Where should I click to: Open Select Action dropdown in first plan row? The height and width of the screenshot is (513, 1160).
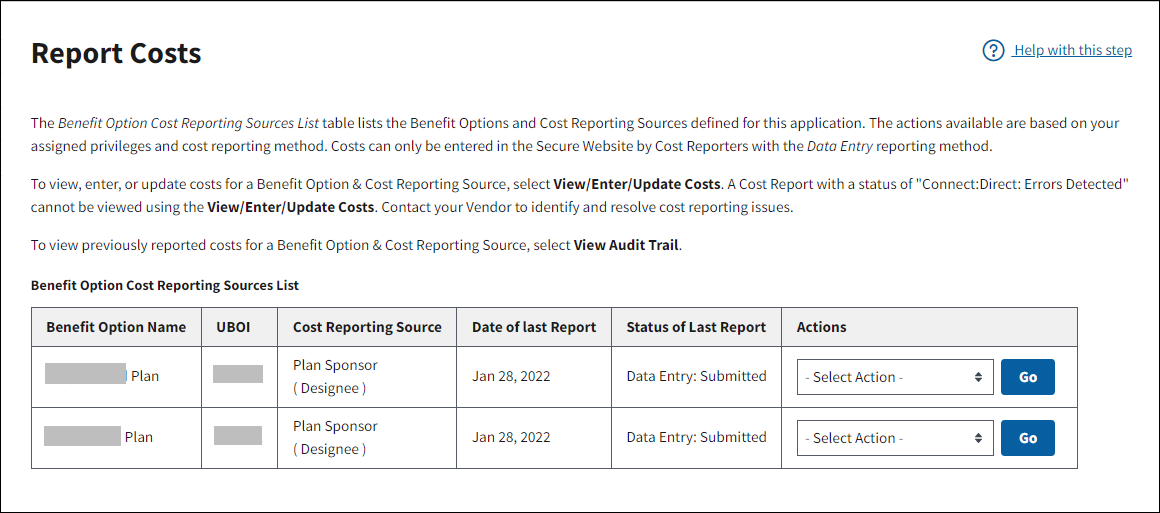tap(894, 377)
